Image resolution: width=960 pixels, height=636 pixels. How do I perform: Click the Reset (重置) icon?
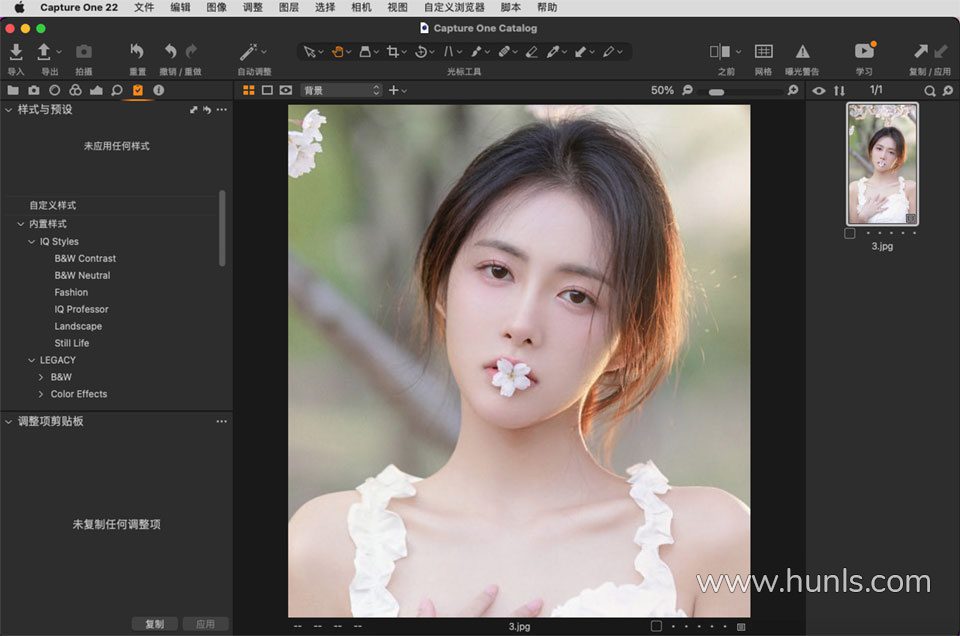pos(137,52)
